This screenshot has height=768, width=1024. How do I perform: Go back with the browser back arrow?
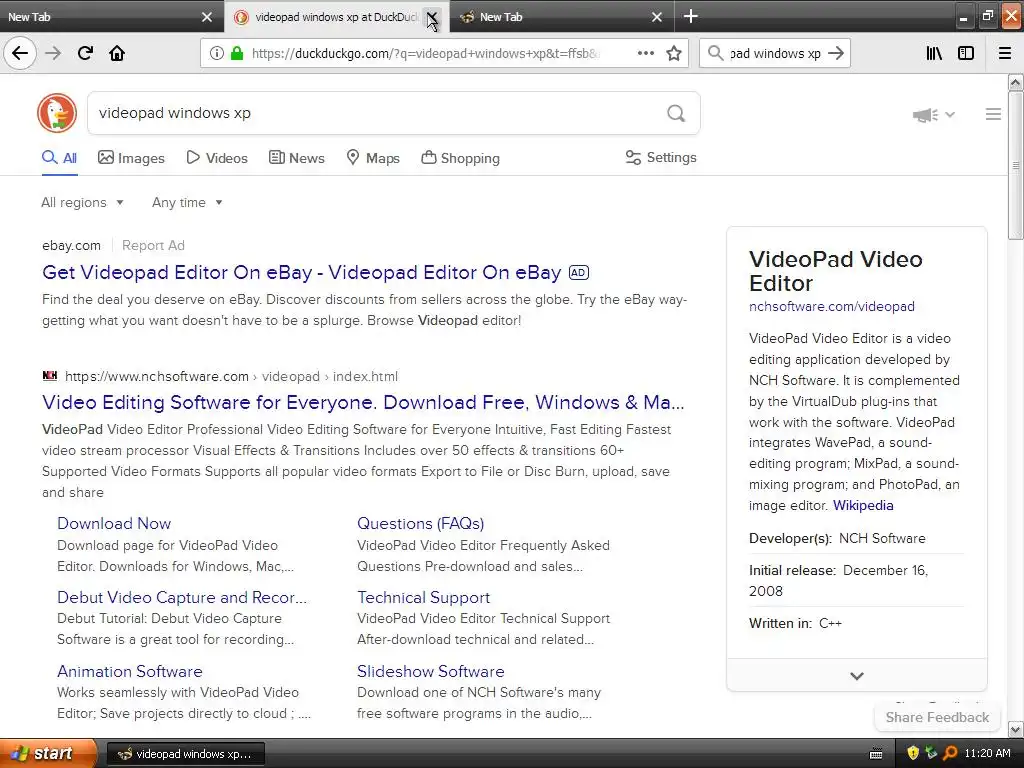pyautogui.click(x=20, y=53)
